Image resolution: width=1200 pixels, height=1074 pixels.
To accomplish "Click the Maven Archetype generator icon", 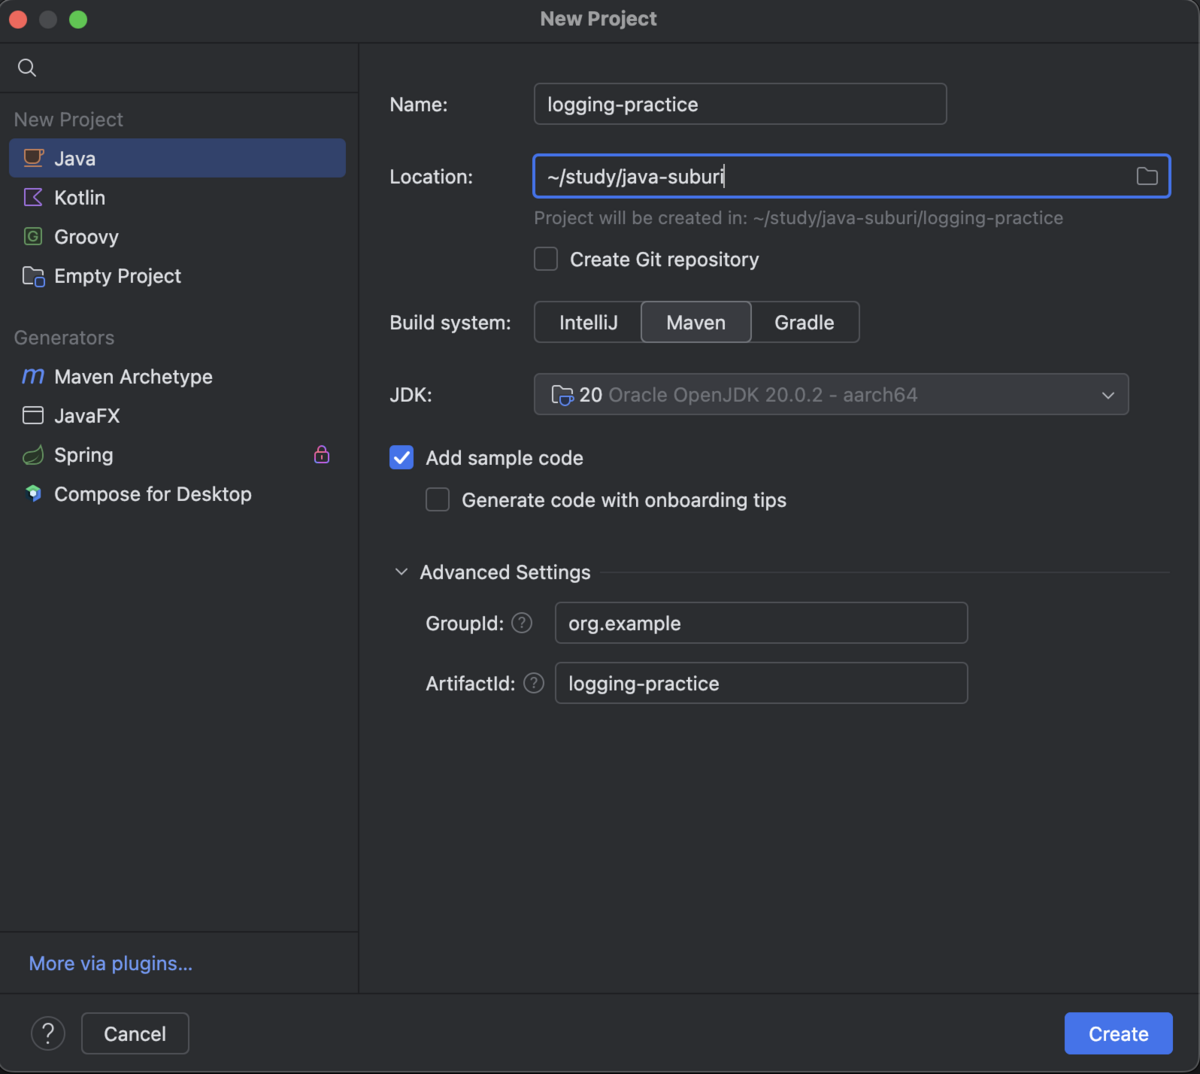I will (x=33, y=376).
